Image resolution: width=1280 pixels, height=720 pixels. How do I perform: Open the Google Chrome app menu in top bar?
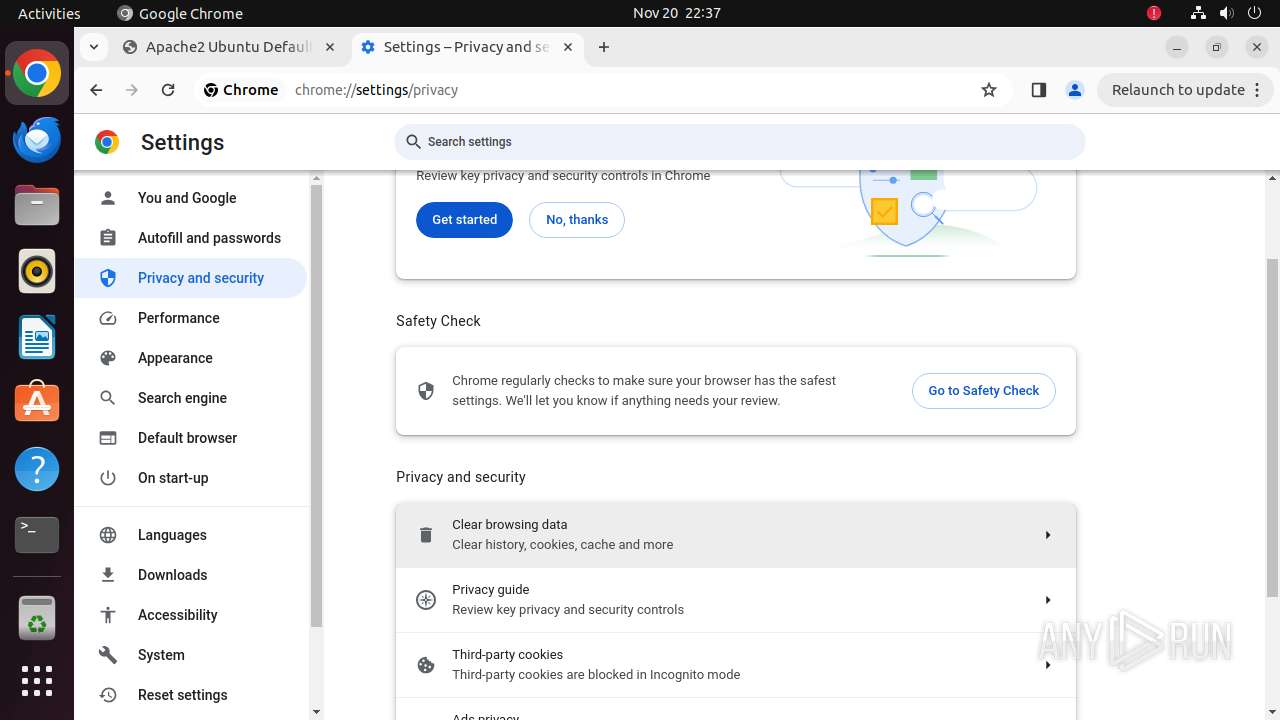(180, 14)
